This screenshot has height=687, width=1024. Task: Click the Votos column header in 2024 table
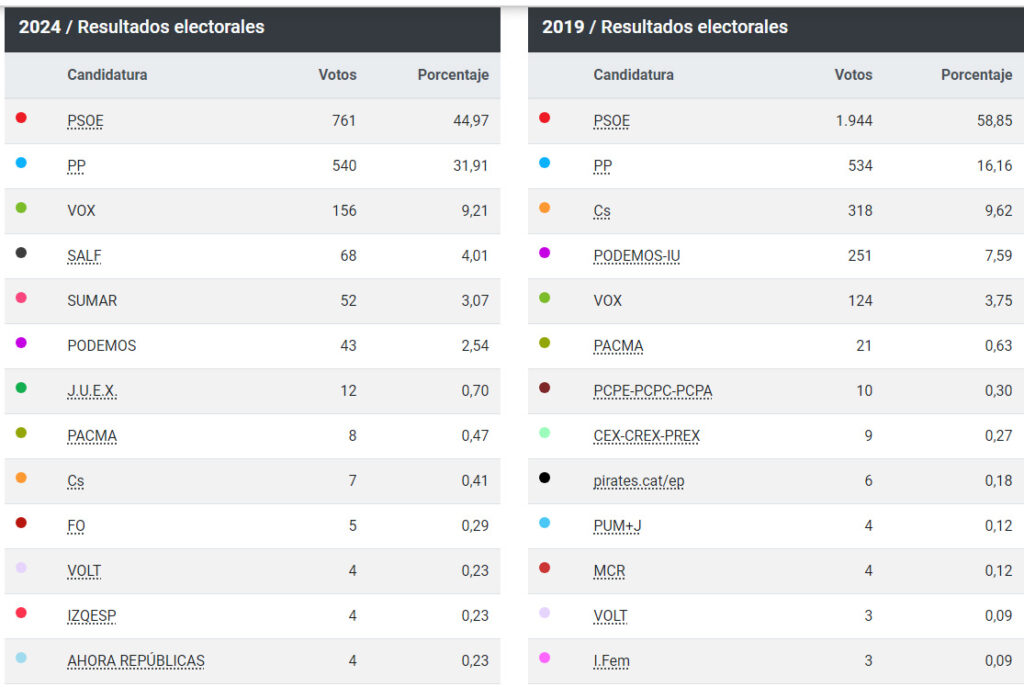[x=337, y=75]
